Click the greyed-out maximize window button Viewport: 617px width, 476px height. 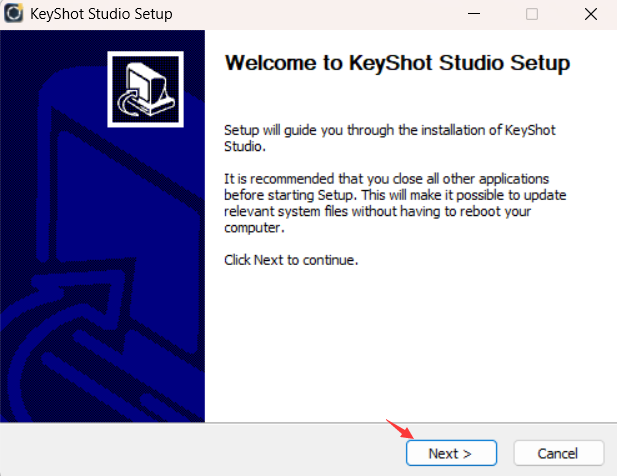coord(532,14)
